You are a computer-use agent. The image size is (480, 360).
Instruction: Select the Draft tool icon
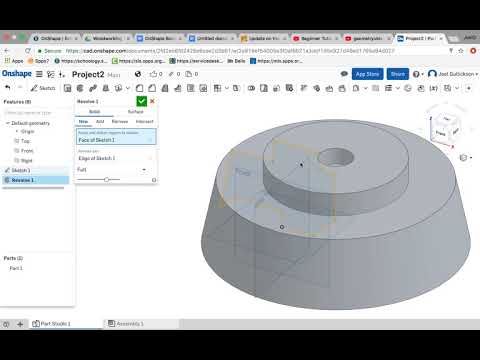(x=165, y=88)
